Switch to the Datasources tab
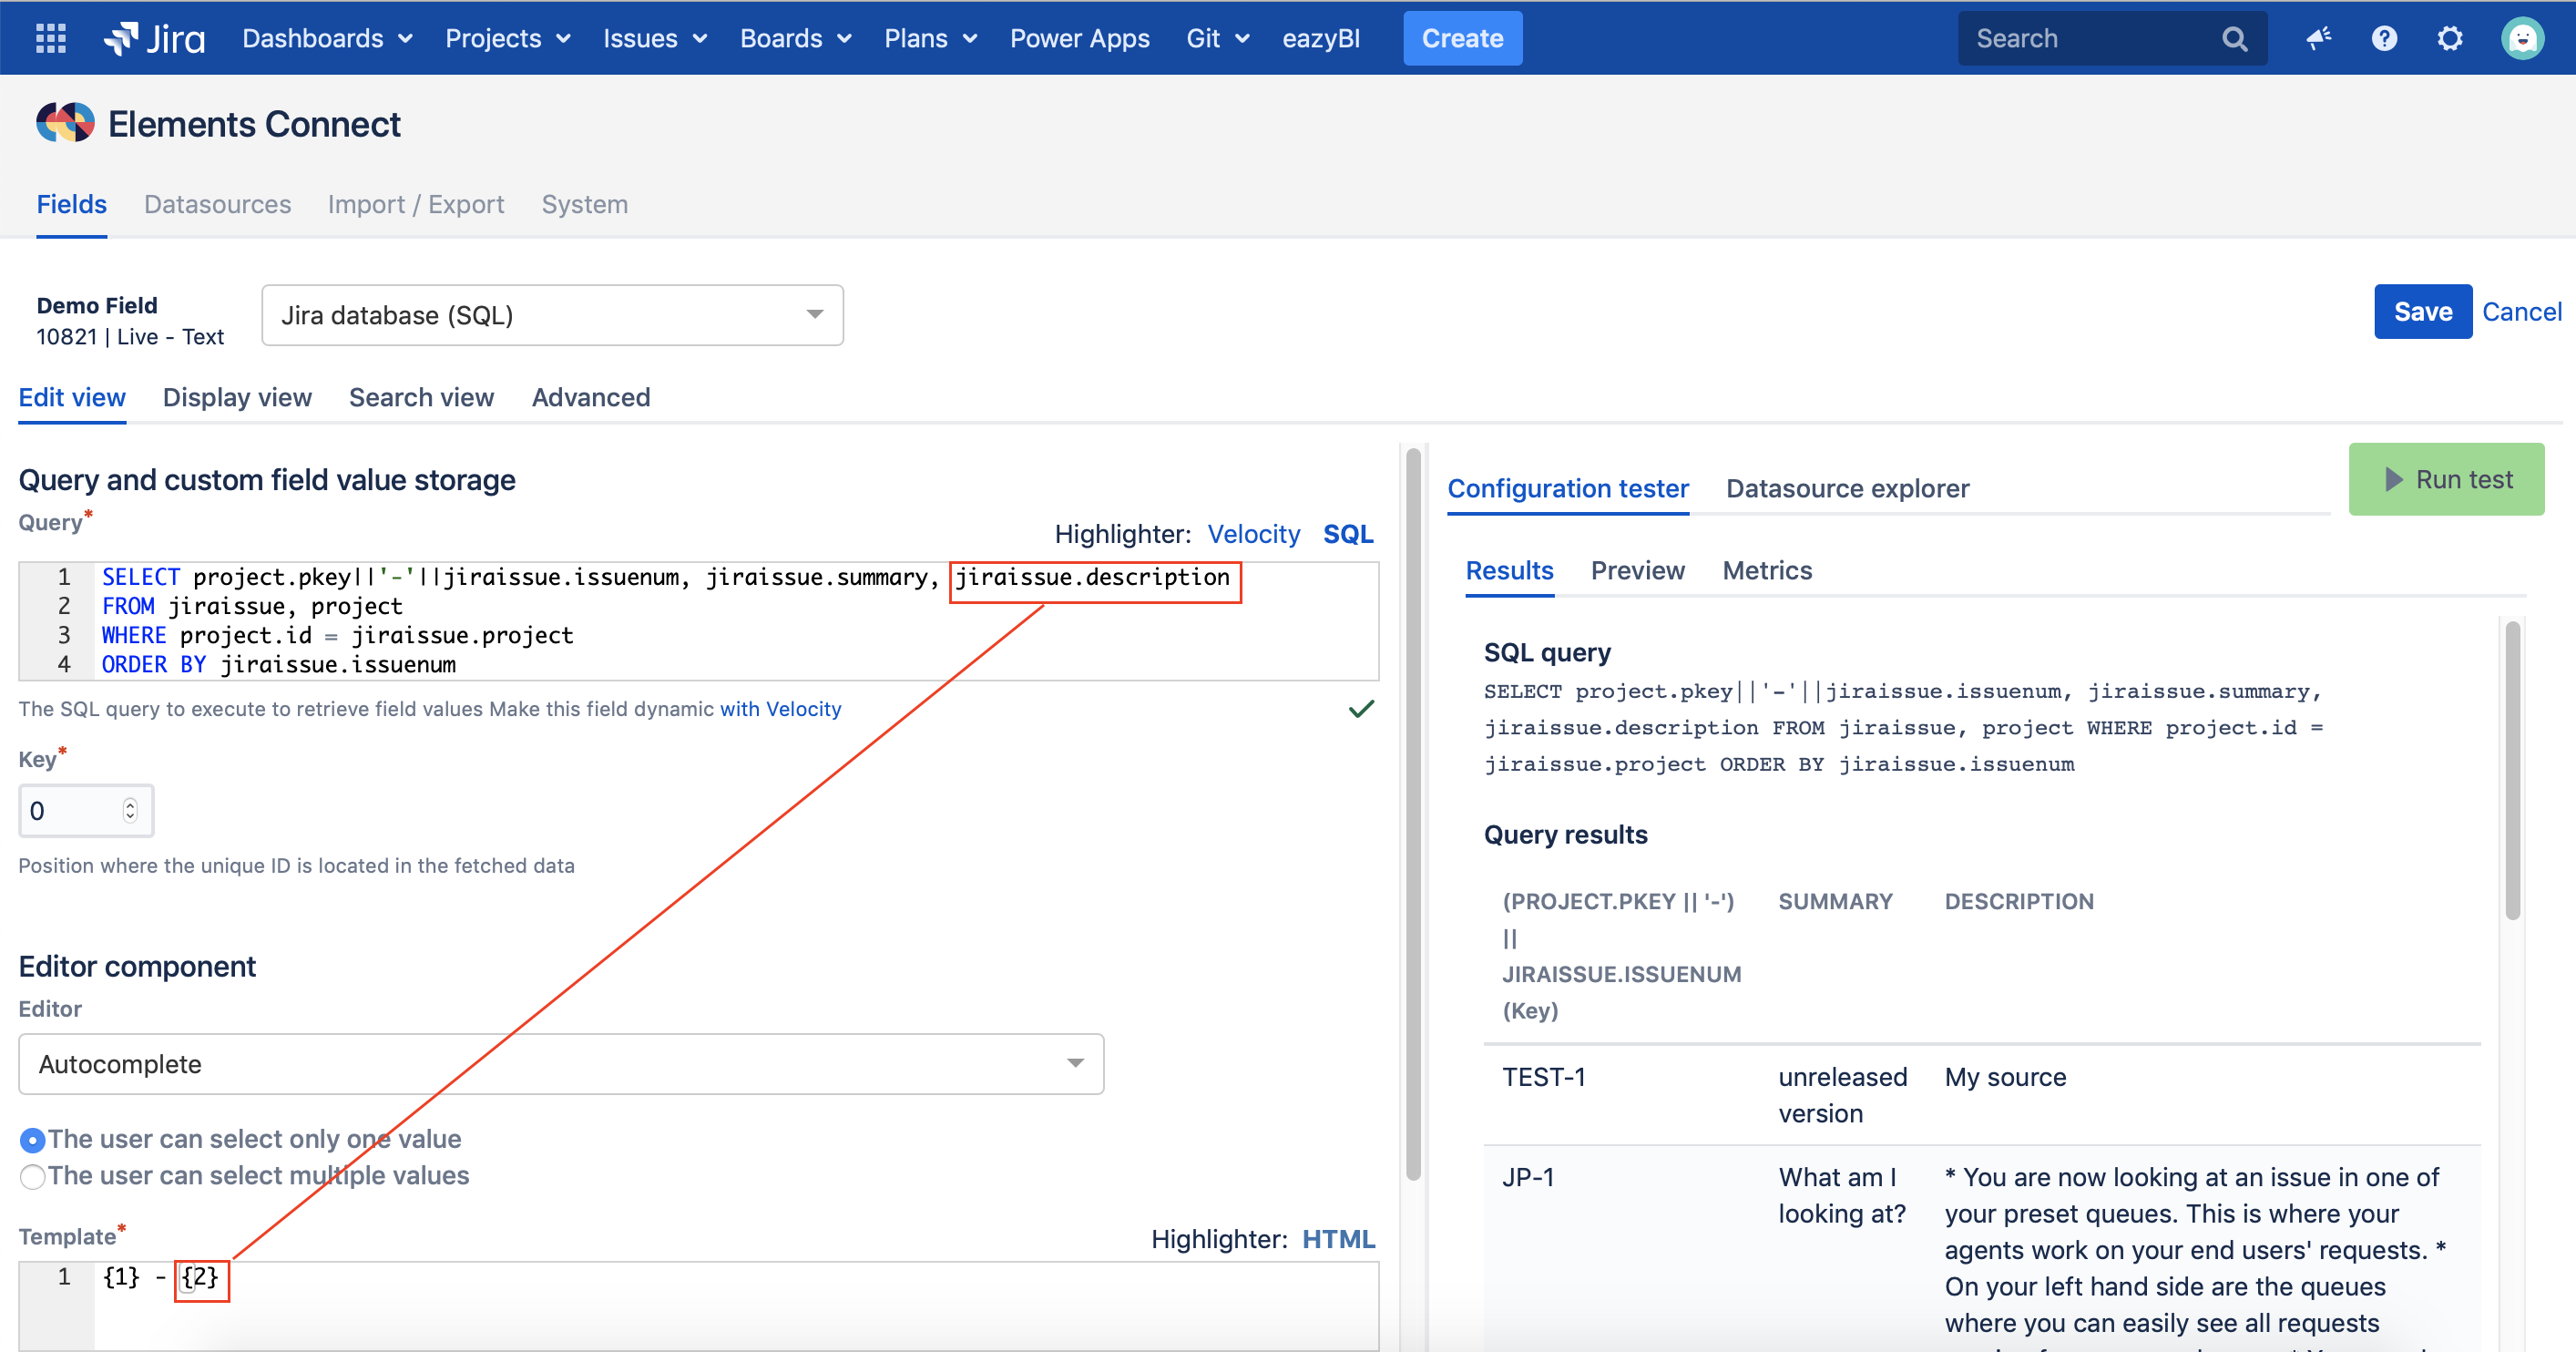The image size is (2576, 1352). point(217,204)
